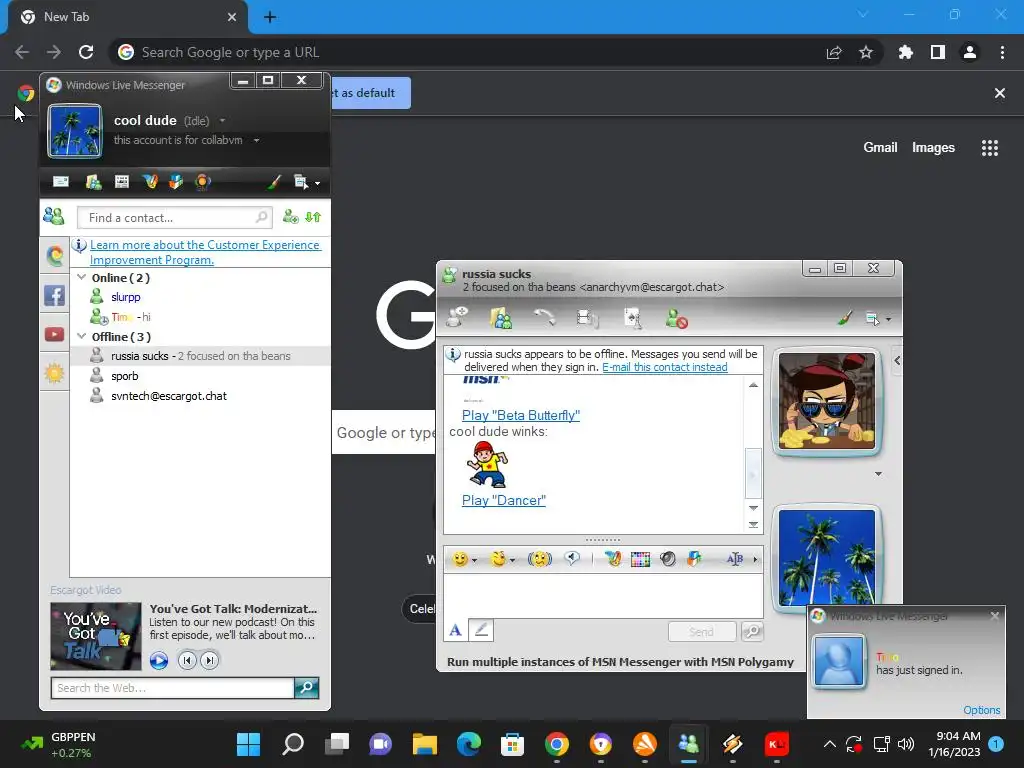The image size is (1024, 768).
Task: Change background with color grid icon
Action: pyautogui.click(x=641, y=559)
